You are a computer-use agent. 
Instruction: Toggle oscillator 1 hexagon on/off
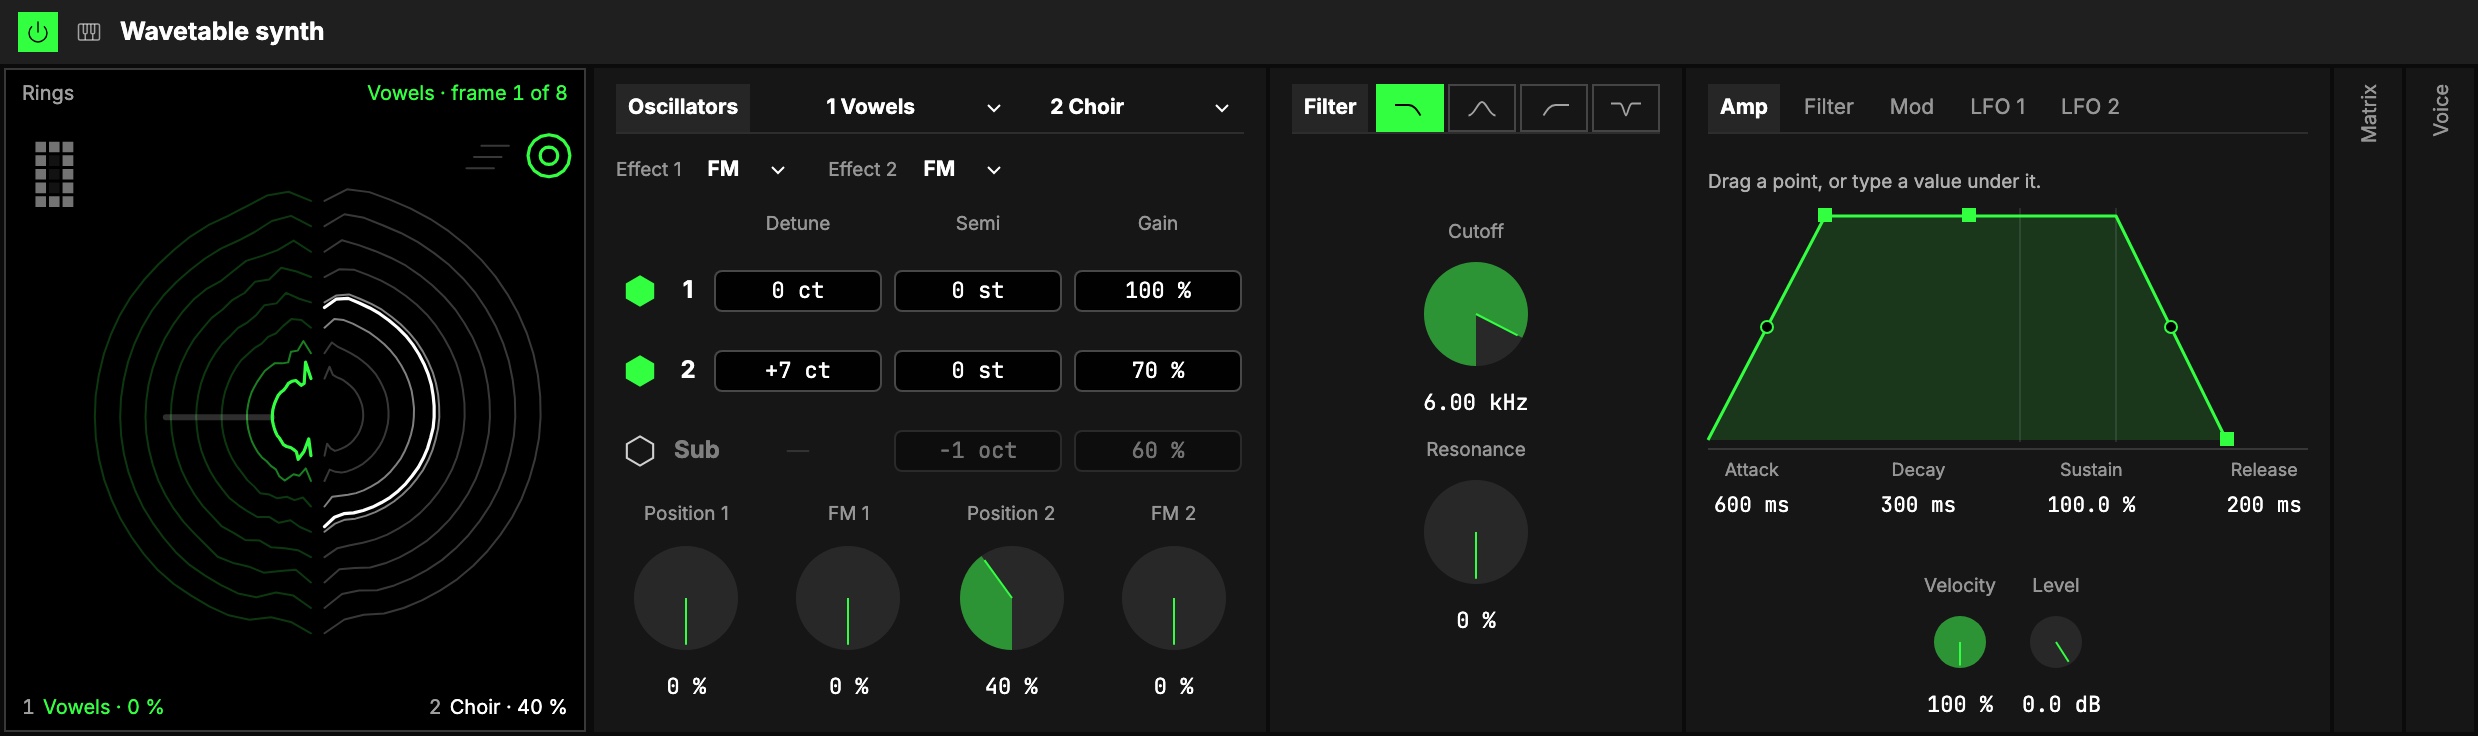pyautogui.click(x=640, y=291)
